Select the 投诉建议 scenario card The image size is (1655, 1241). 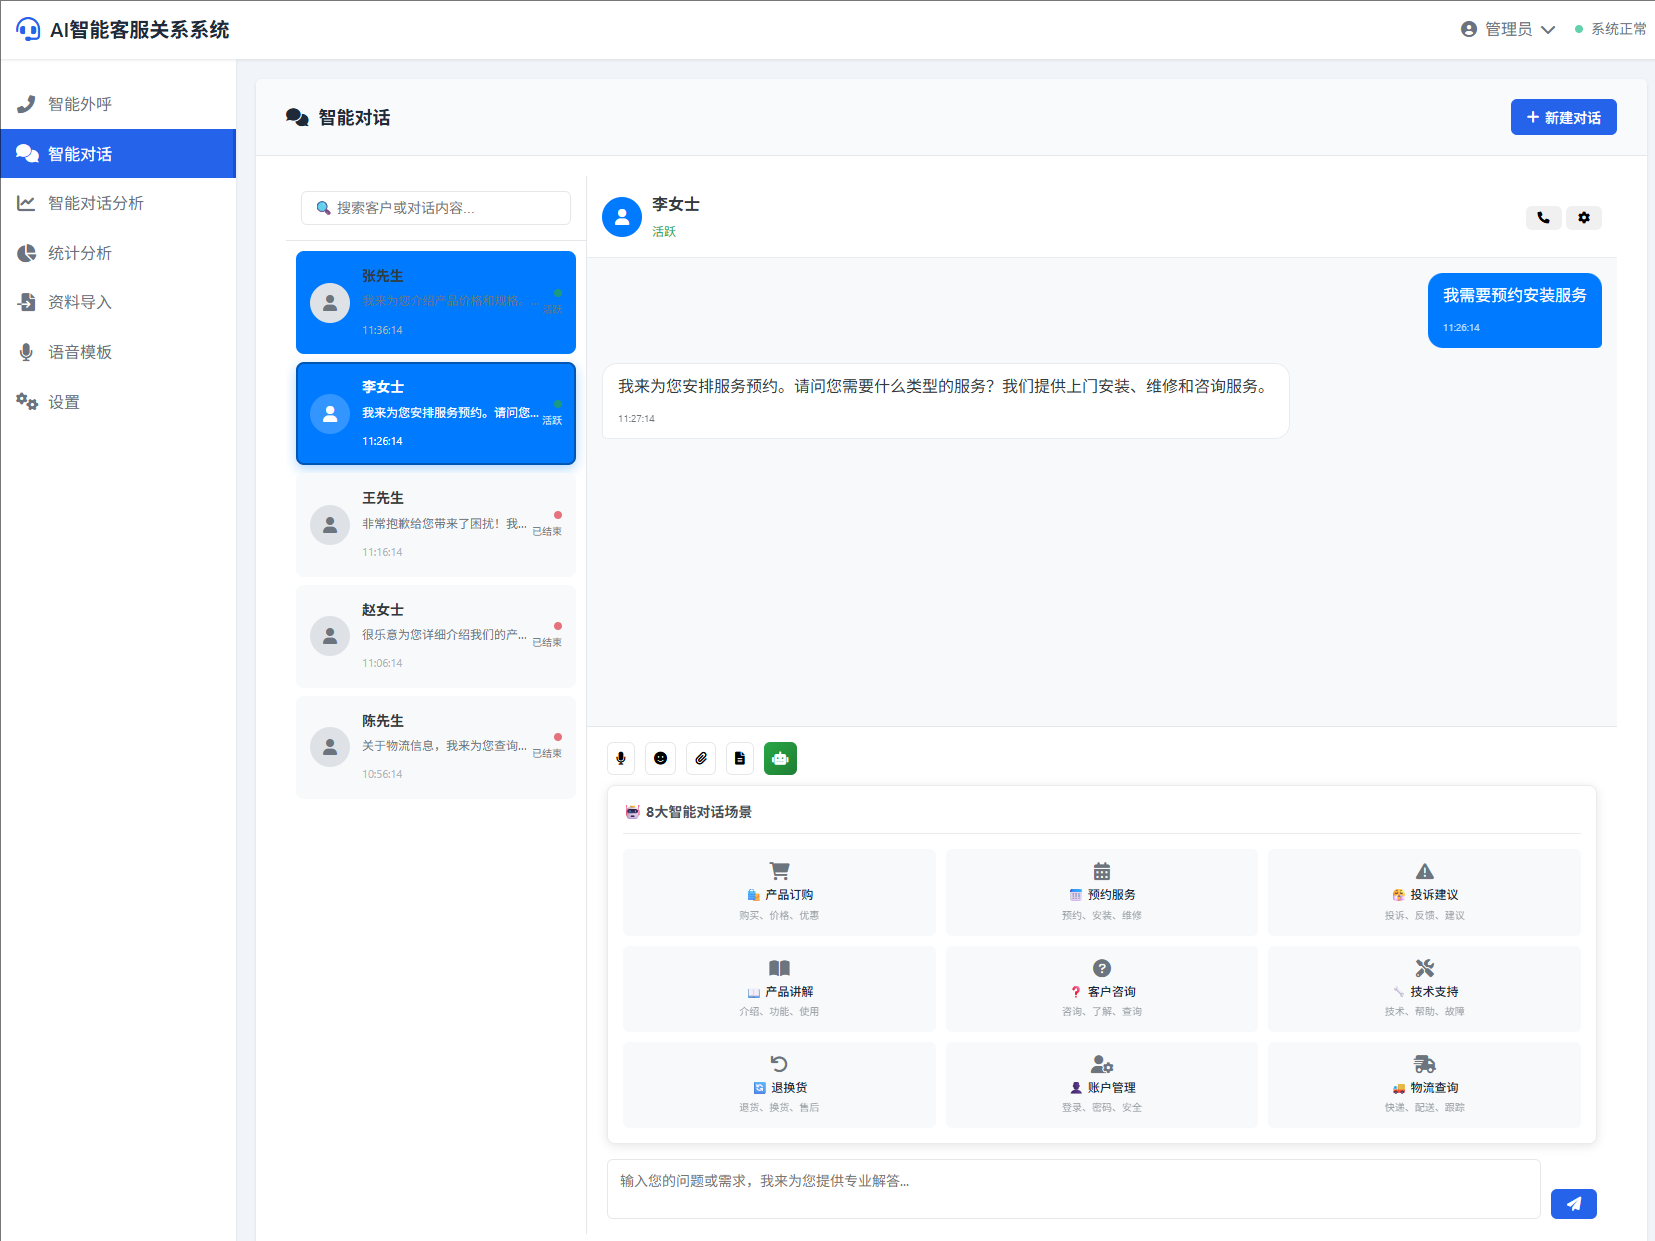tap(1424, 892)
